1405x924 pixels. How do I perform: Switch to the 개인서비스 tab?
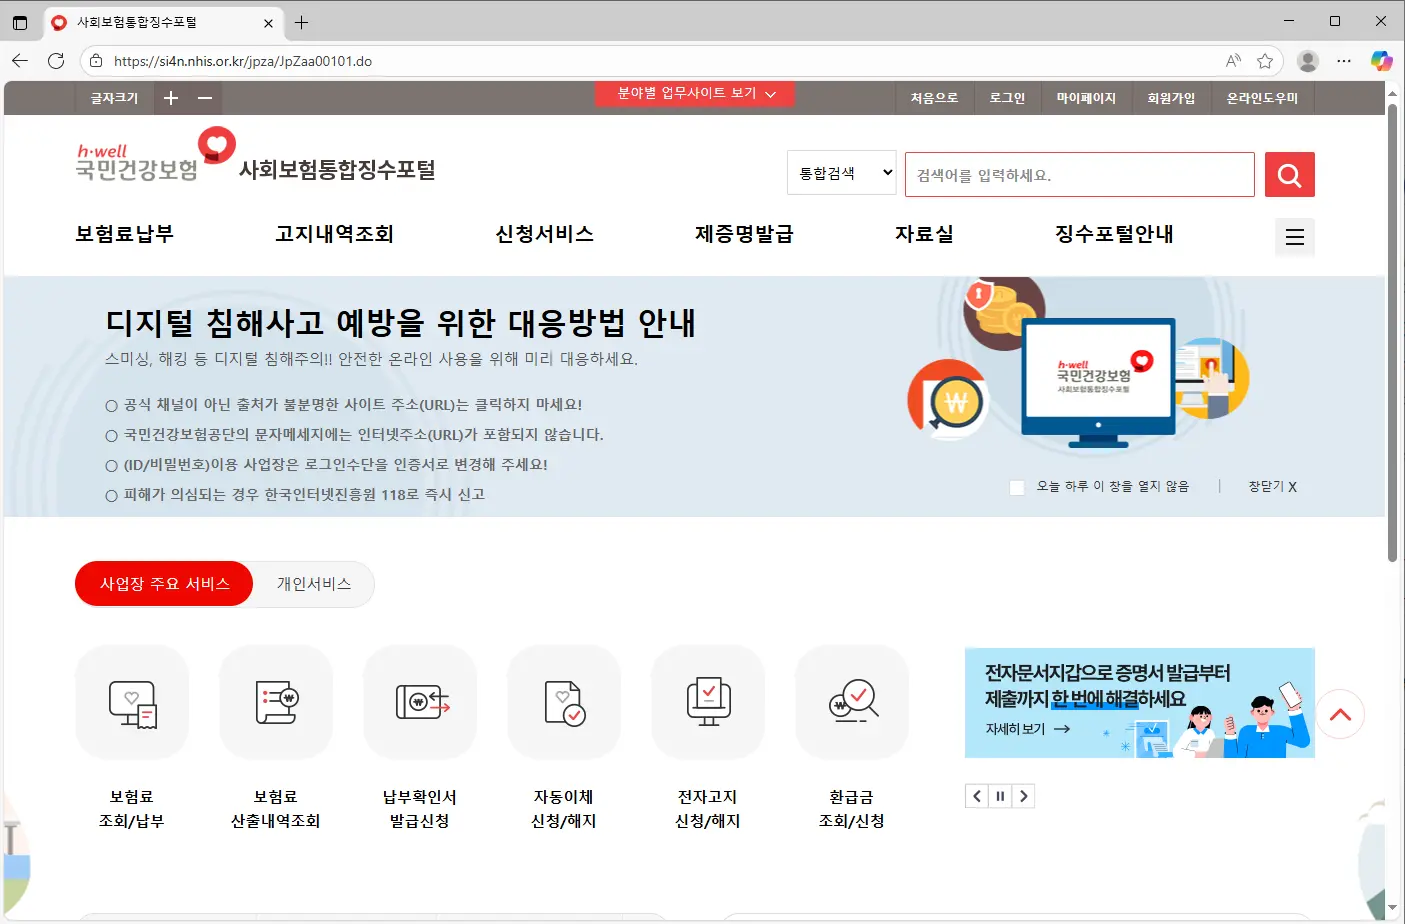pyautogui.click(x=311, y=583)
